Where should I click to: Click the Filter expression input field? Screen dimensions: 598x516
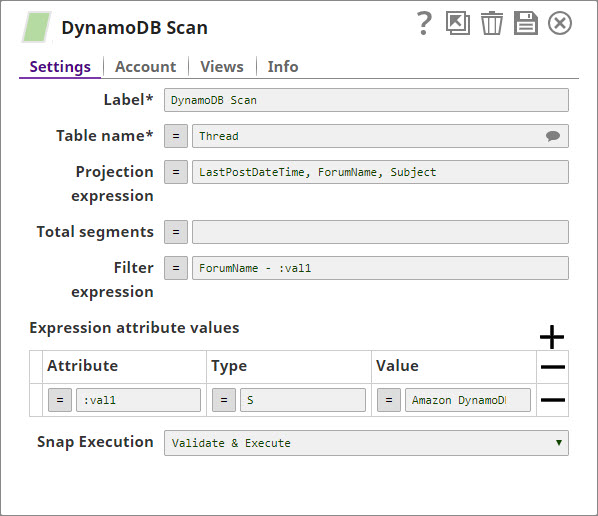(380, 268)
